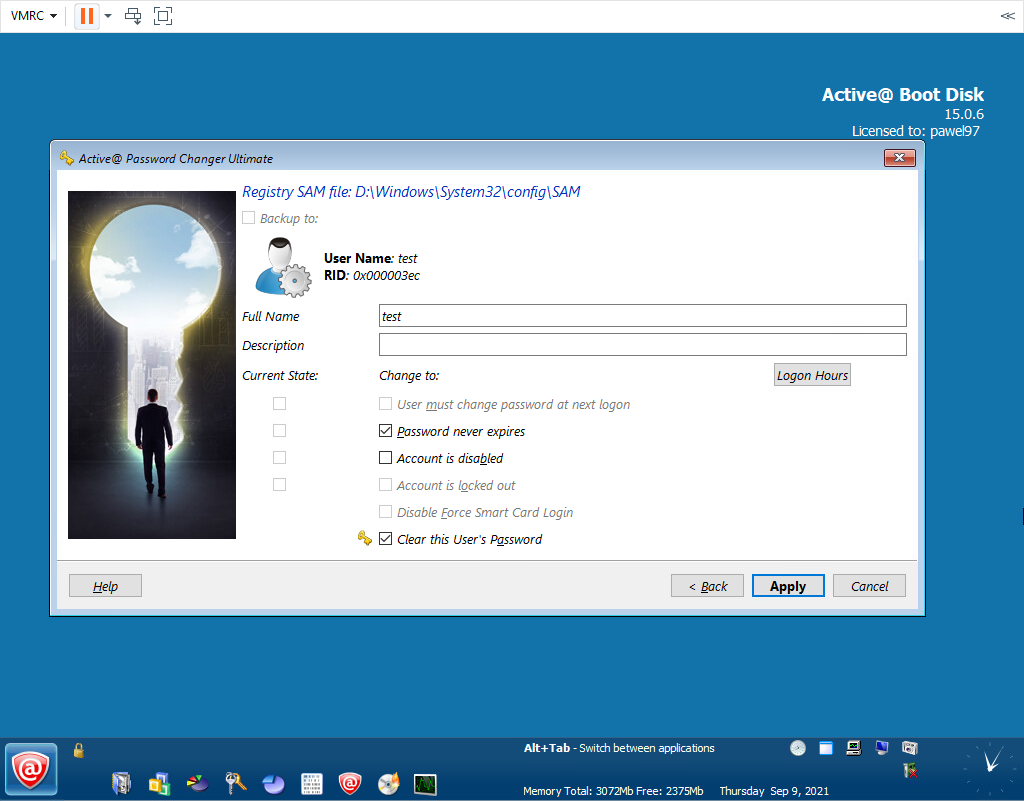Open the overlapping colored windows taskbar icon

click(x=159, y=783)
